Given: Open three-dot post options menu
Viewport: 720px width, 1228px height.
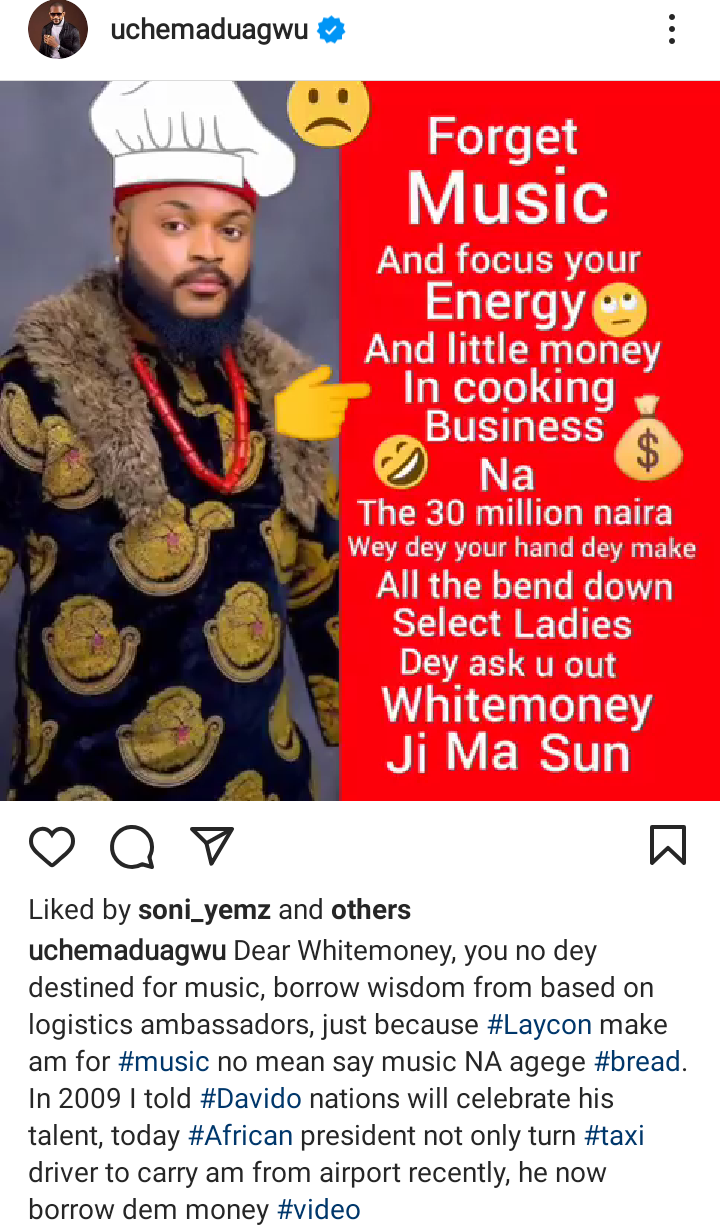Looking at the screenshot, I should [x=672, y=30].
